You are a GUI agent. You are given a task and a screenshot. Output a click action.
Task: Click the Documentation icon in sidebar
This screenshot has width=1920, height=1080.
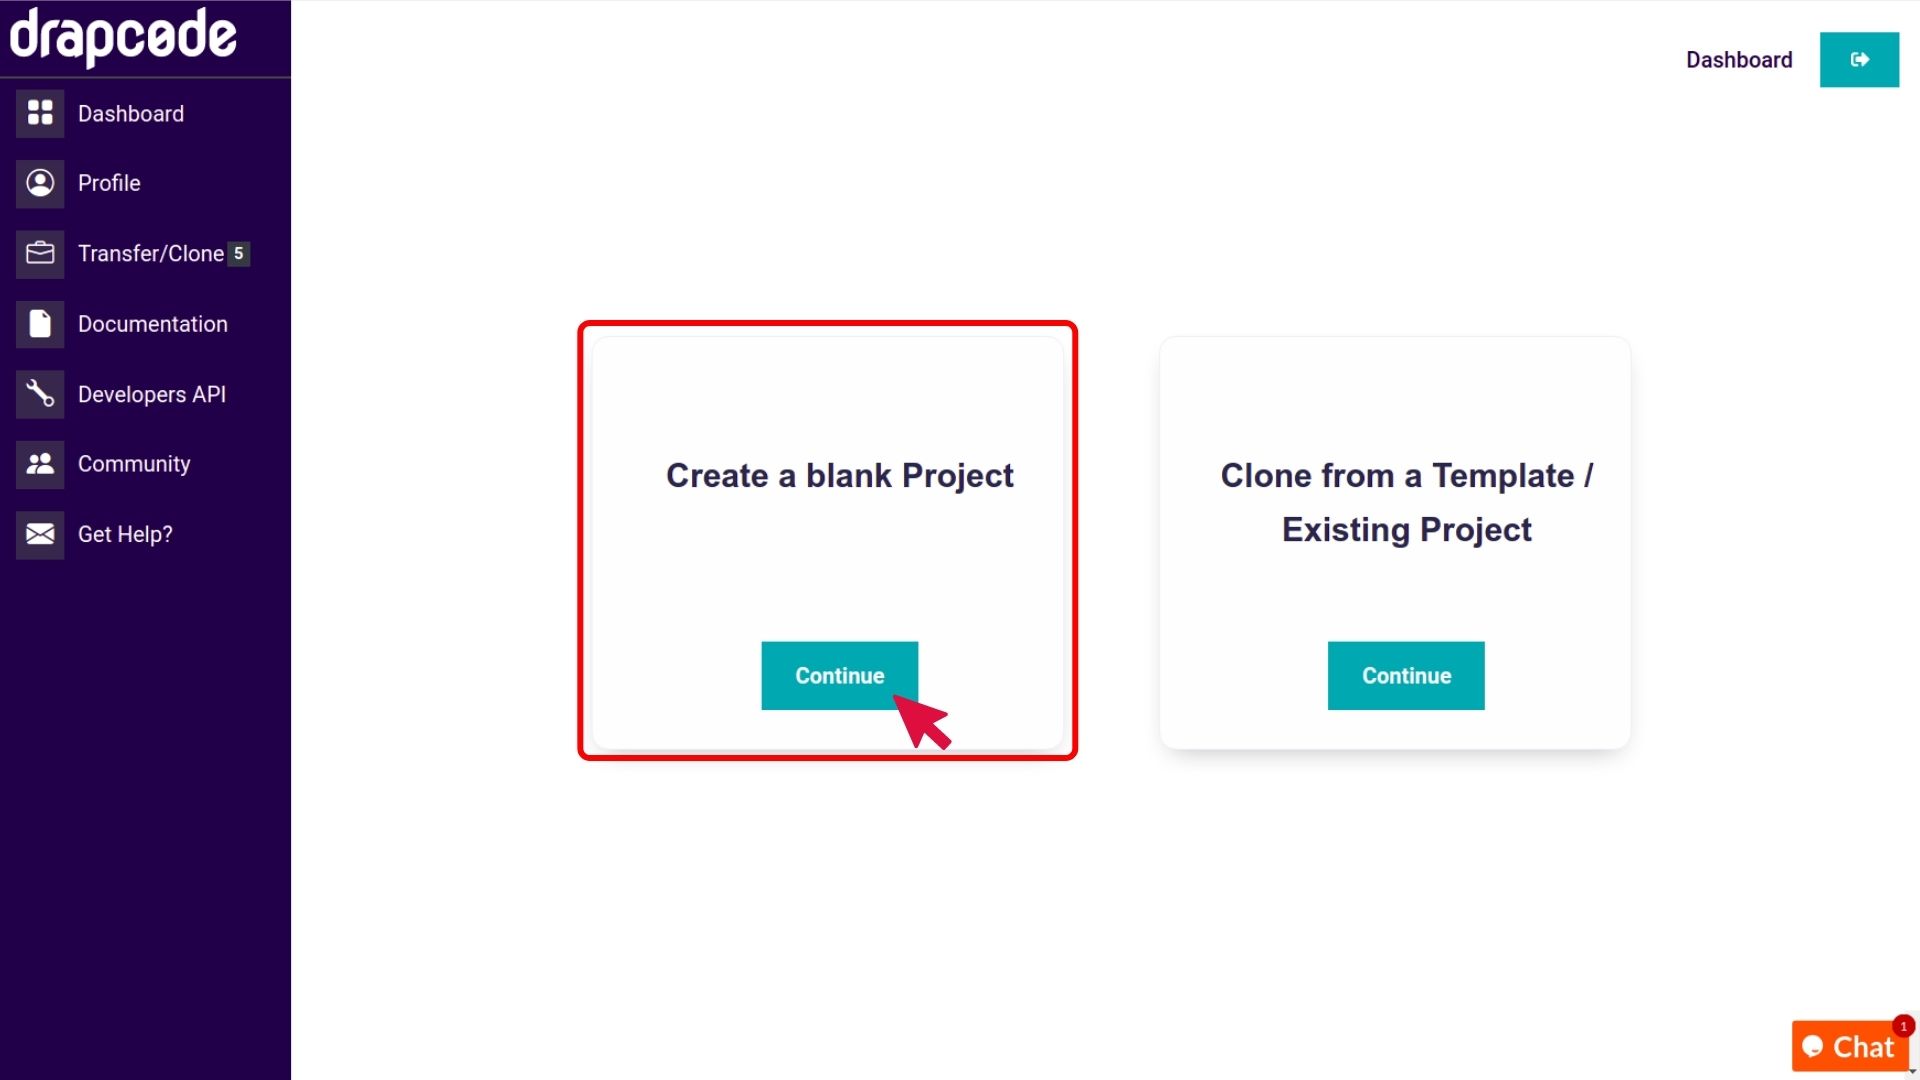click(x=40, y=323)
